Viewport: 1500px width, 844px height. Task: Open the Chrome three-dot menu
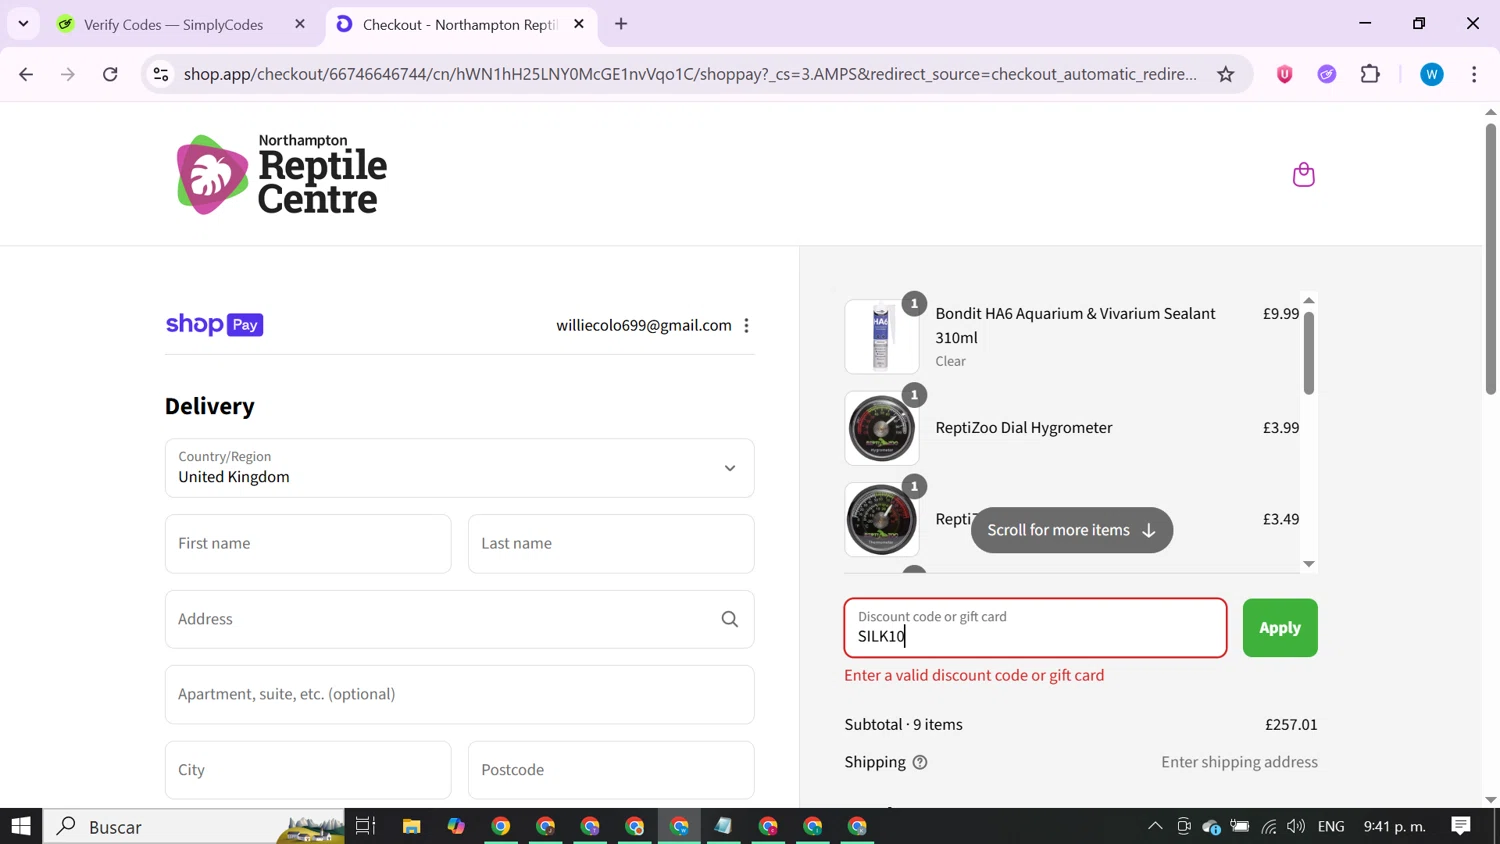click(x=1474, y=74)
